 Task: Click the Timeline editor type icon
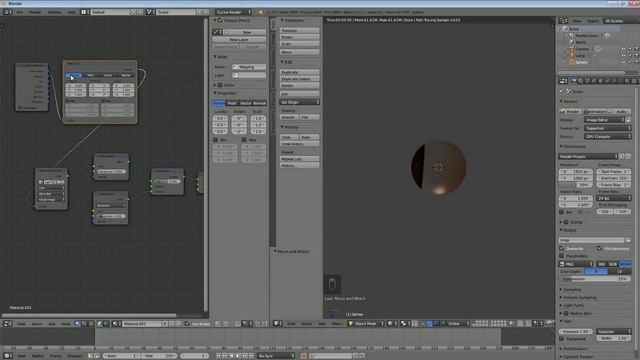[x=7, y=356]
